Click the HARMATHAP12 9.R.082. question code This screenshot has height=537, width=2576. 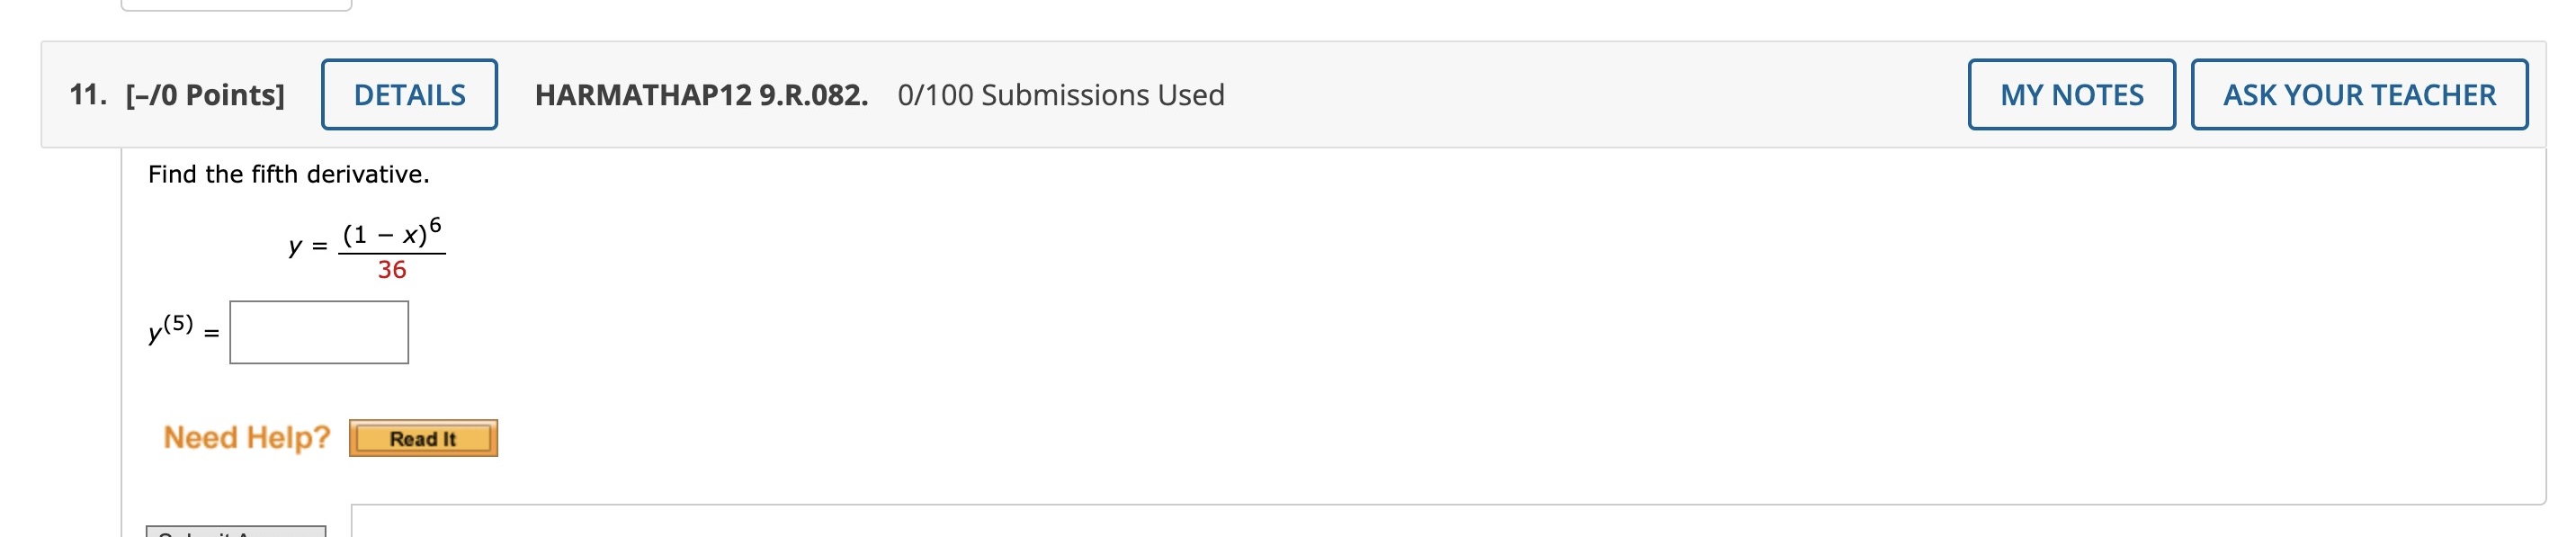point(701,95)
